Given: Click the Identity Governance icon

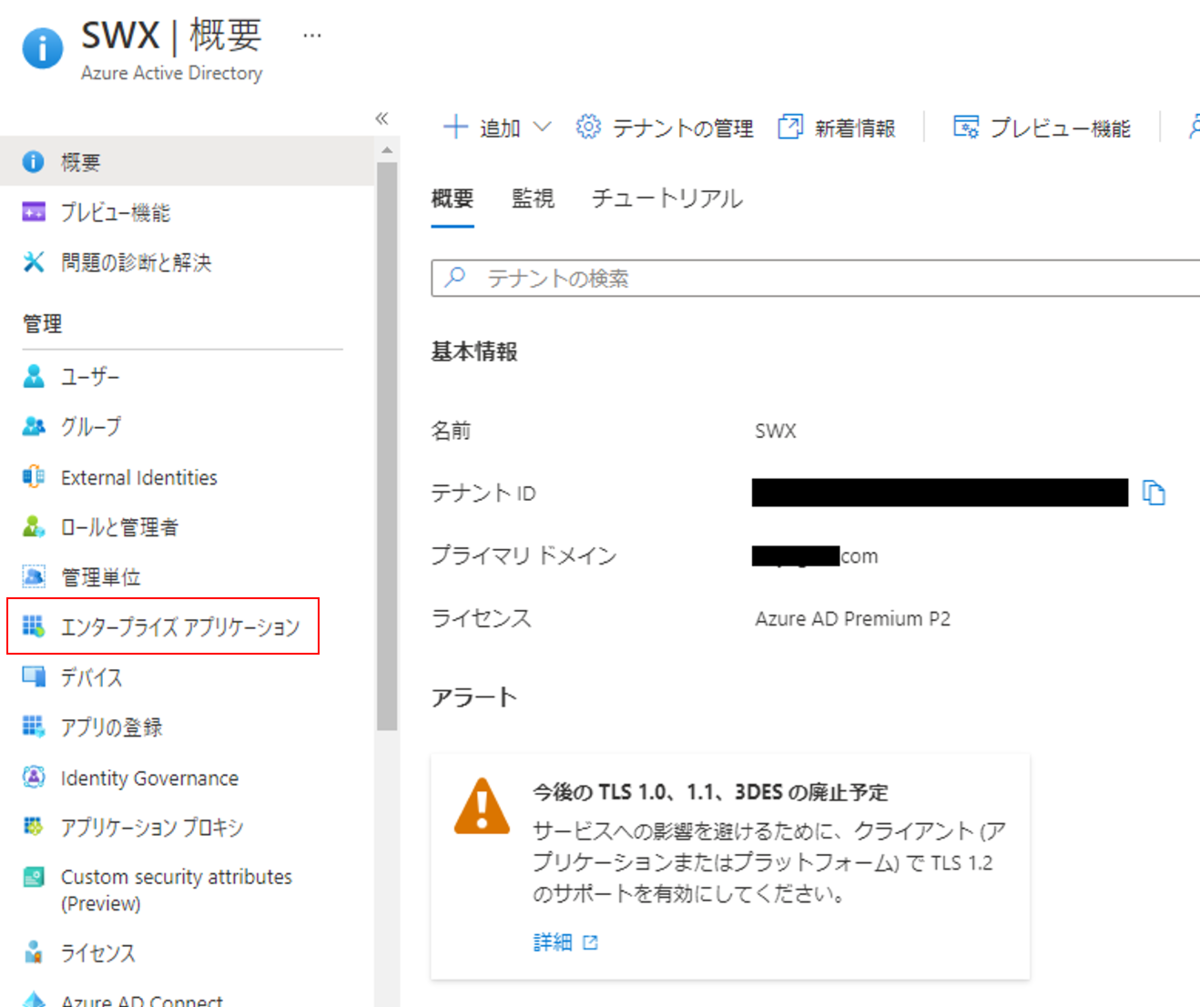Looking at the screenshot, I should (34, 777).
